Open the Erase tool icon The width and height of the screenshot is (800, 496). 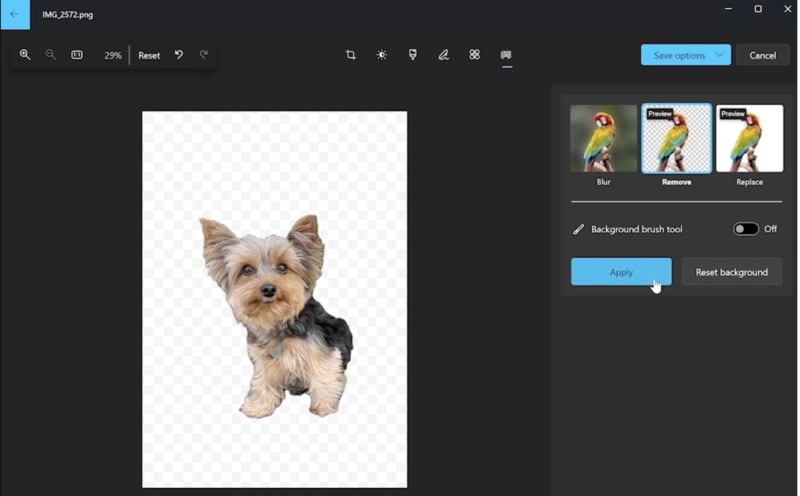point(474,55)
